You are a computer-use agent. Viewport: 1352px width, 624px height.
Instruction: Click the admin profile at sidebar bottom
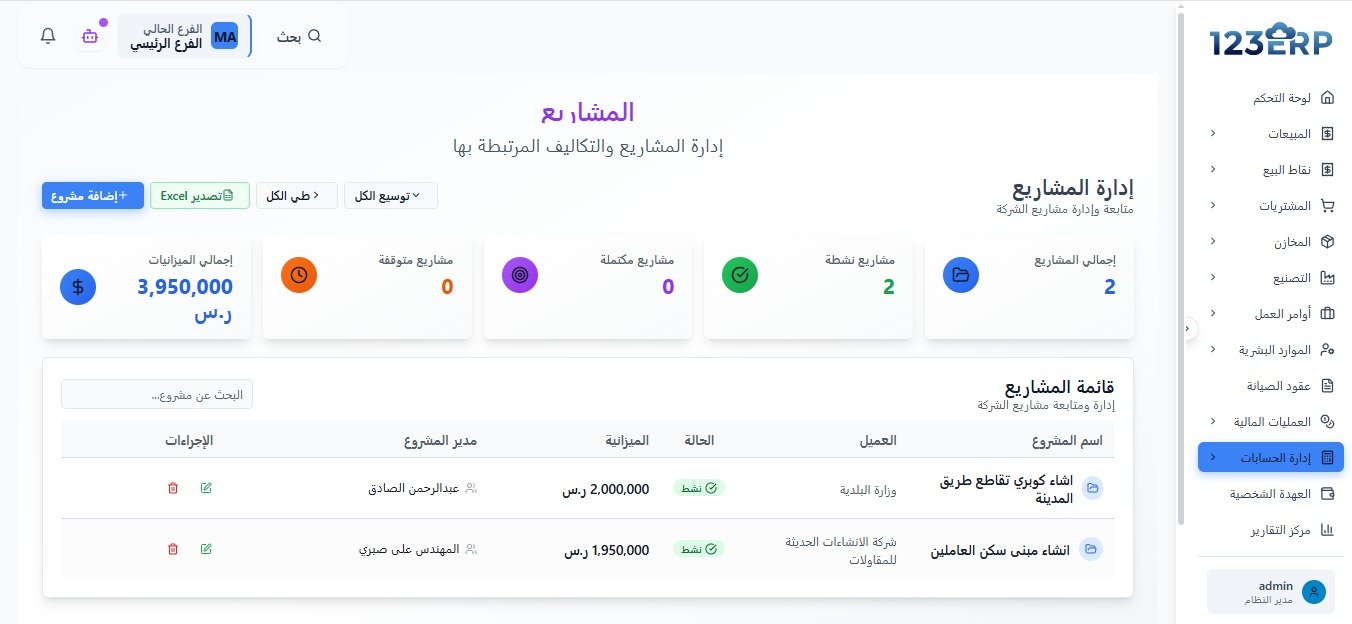coord(1270,591)
